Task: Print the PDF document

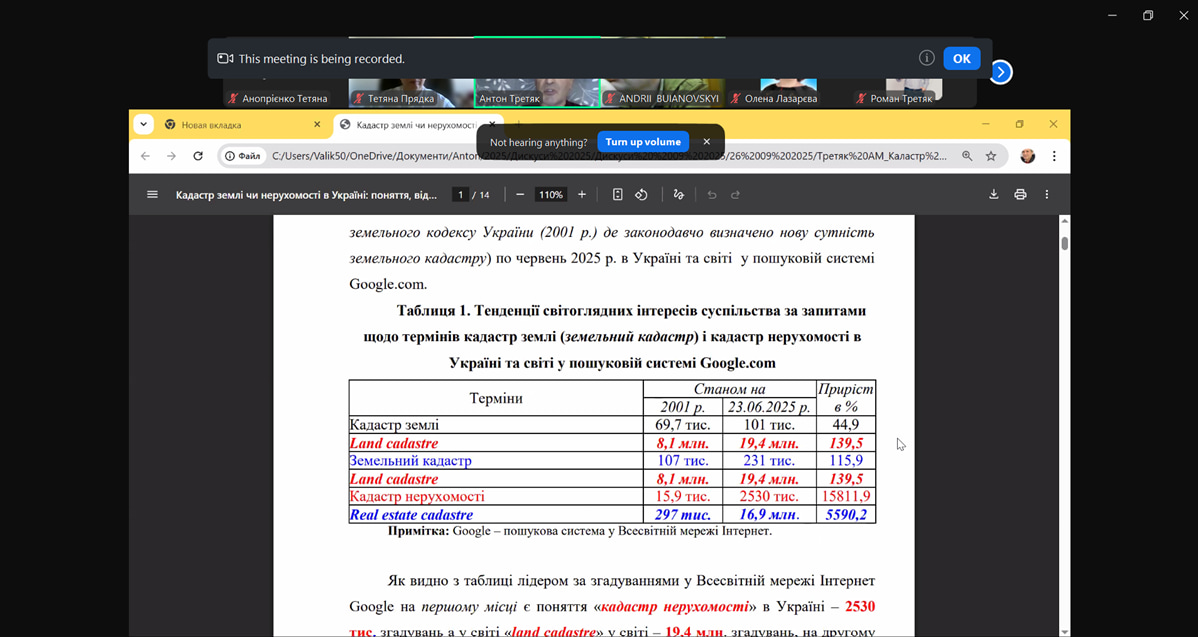Action: (x=1020, y=195)
